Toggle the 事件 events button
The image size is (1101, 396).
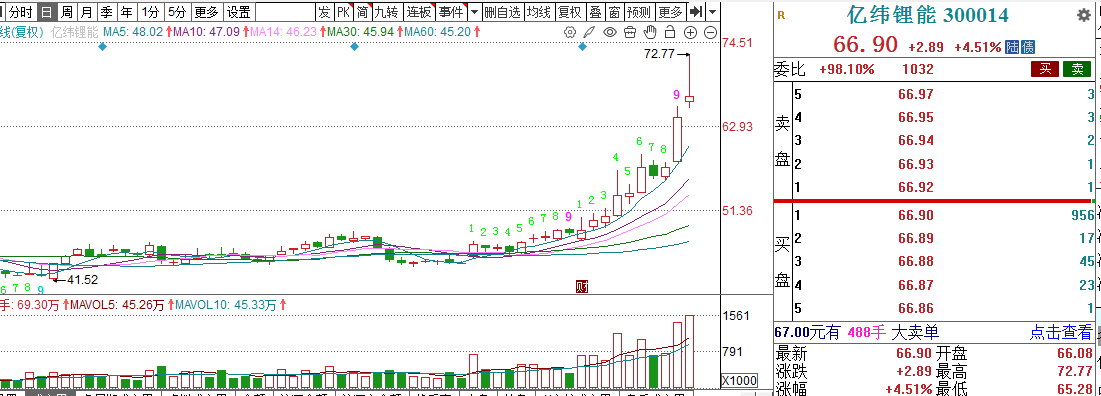pyautogui.click(x=450, y=12)
